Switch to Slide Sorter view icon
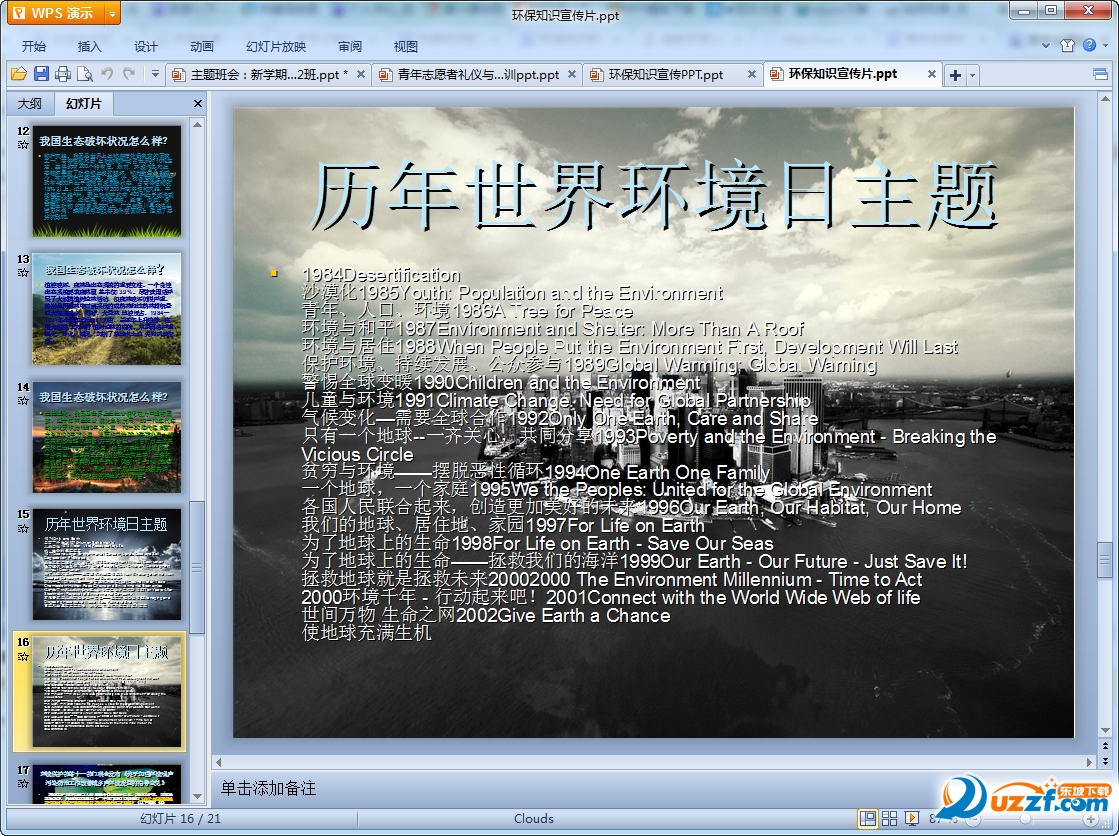This screenshot has height=836, width=1119. pos(889,818)
